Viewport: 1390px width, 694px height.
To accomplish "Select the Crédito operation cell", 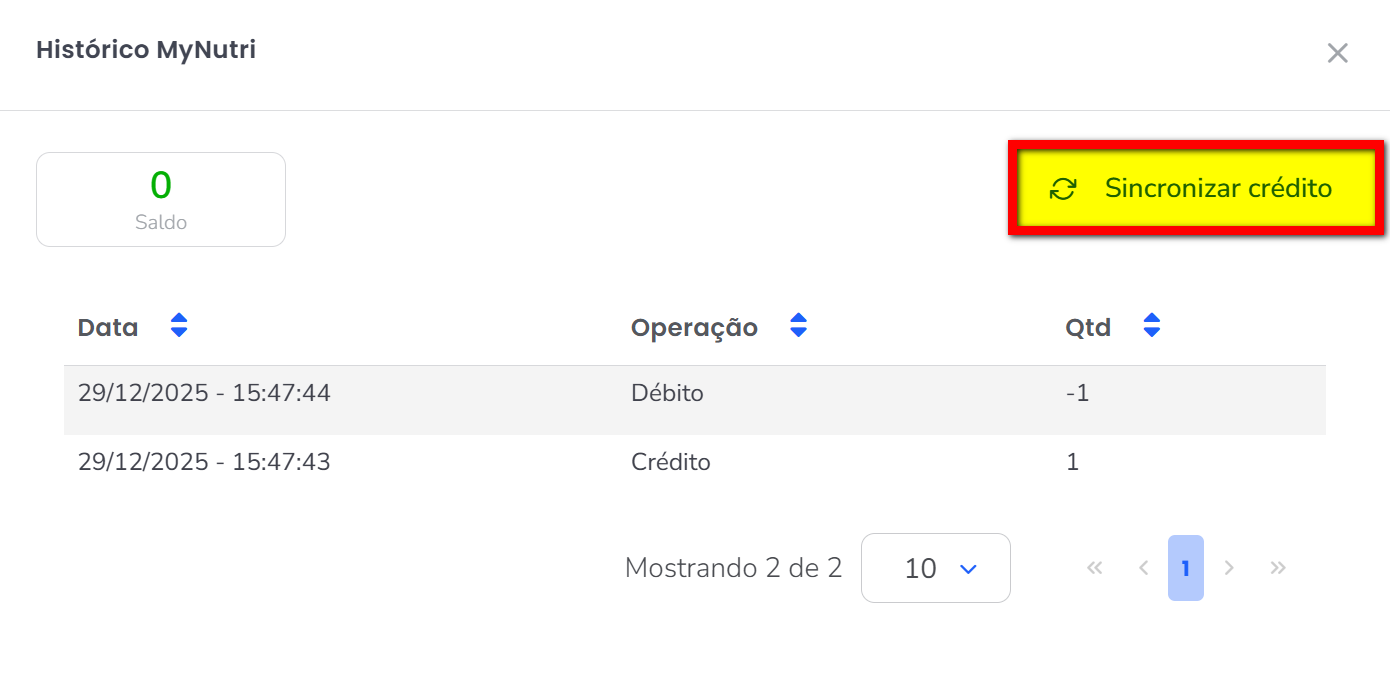I will coord(670,463).
